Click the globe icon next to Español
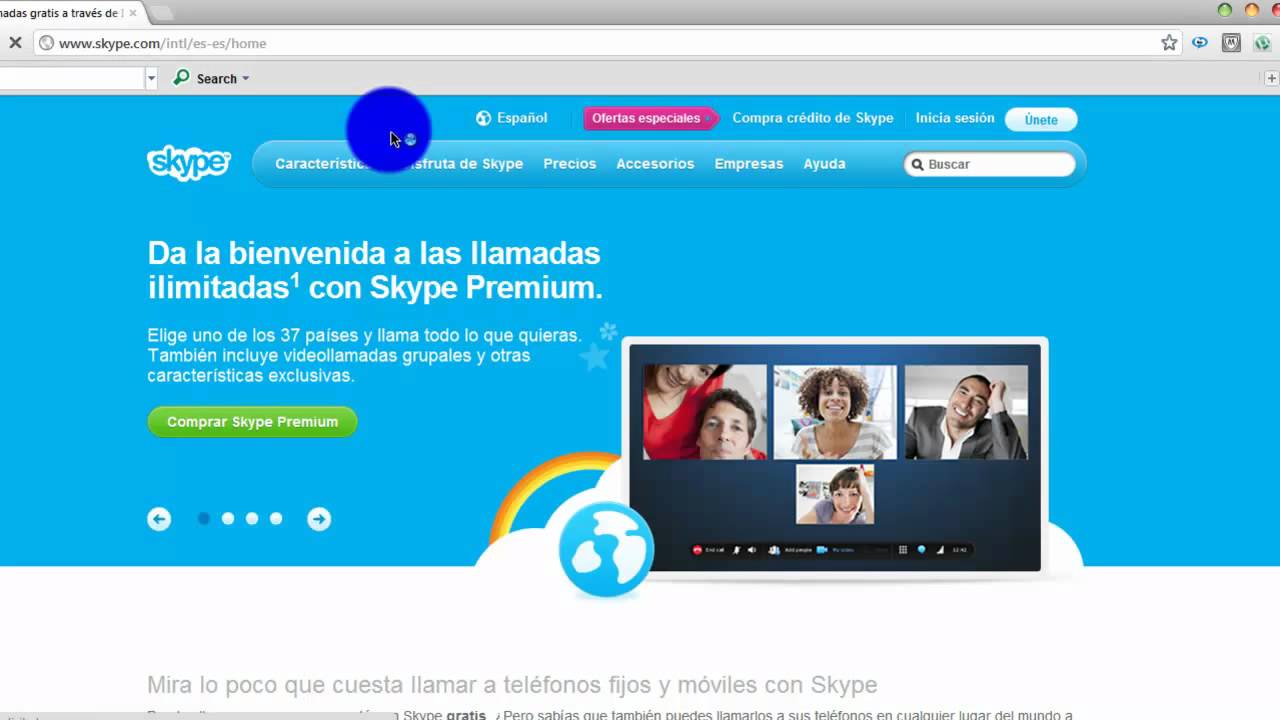Screen dimensions: 1280x720 pos(483,118)
